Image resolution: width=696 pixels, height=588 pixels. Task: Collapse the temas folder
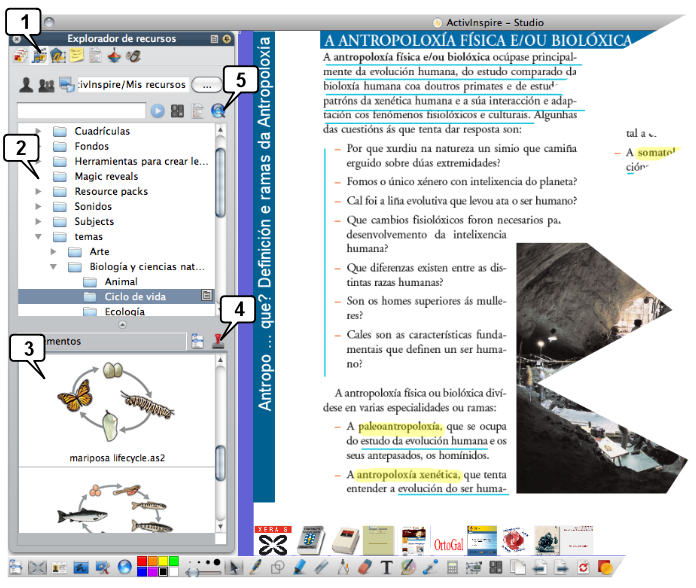click(x=39, y=237)
